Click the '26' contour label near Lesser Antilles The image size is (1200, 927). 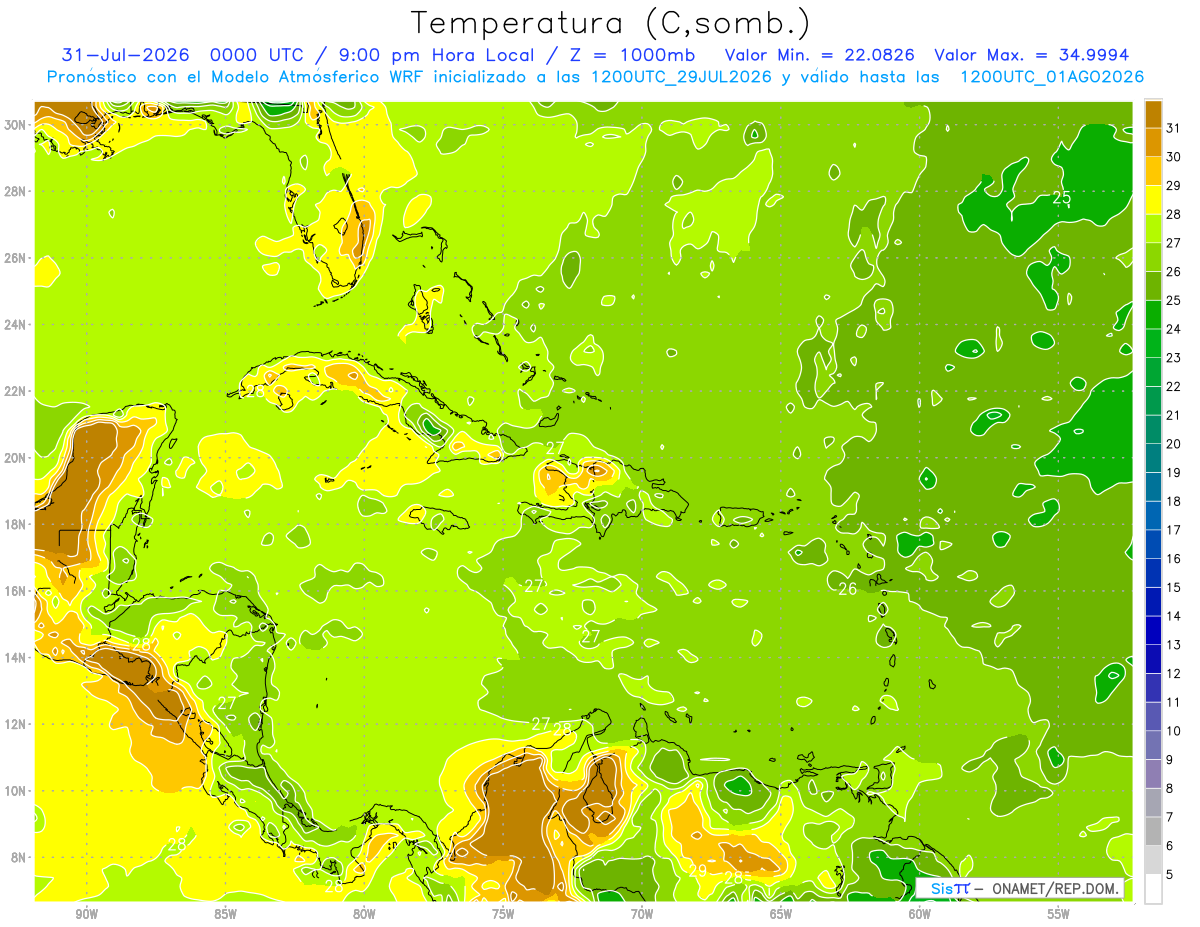[848, 589]
